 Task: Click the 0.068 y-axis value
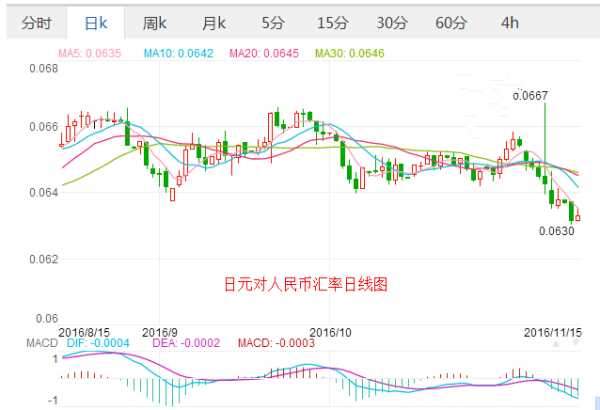(x=44, y=69)
